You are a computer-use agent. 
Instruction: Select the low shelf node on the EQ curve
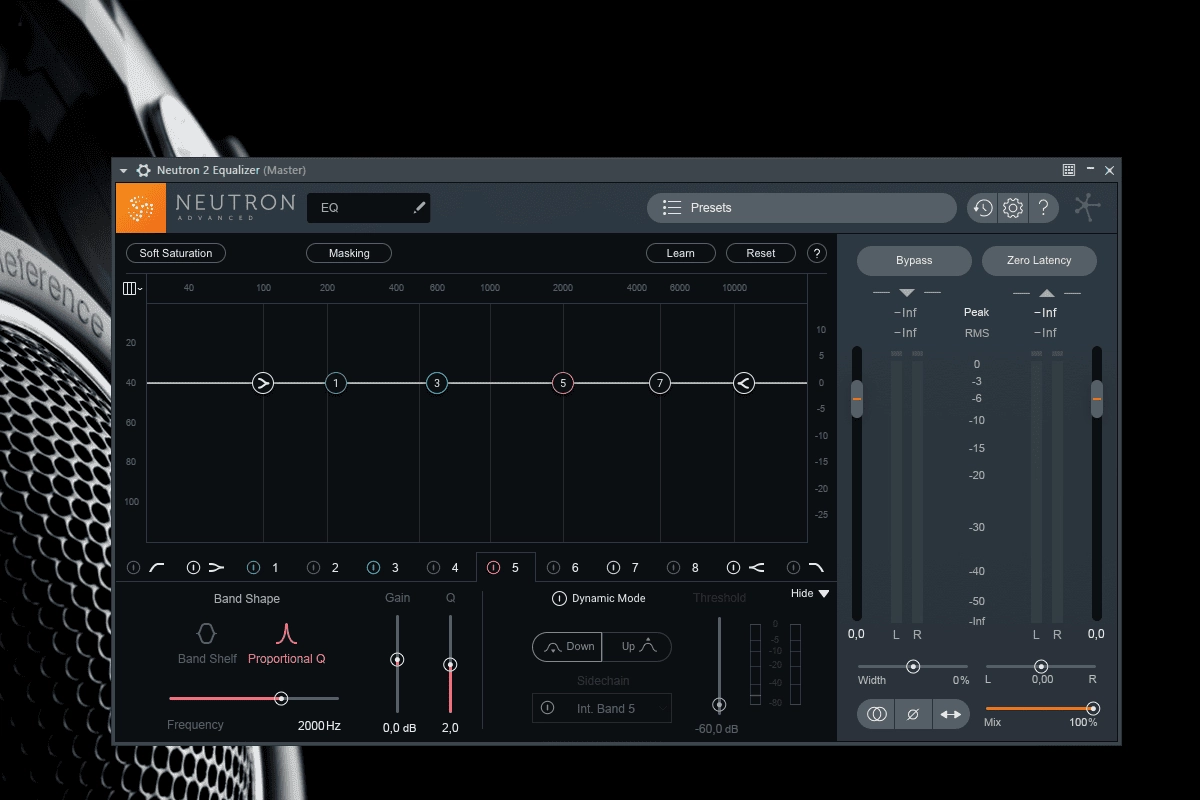[263, 383]
